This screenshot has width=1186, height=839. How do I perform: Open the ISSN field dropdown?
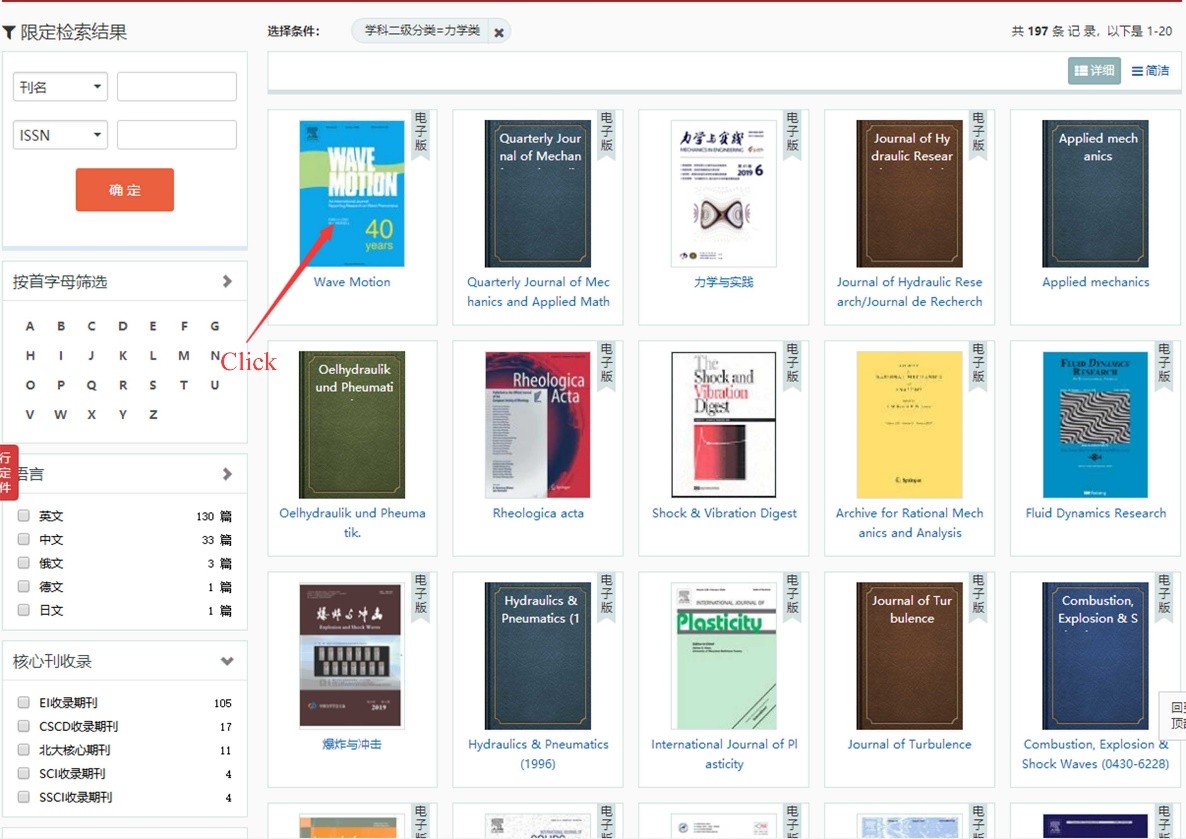[x=60, y=135]
